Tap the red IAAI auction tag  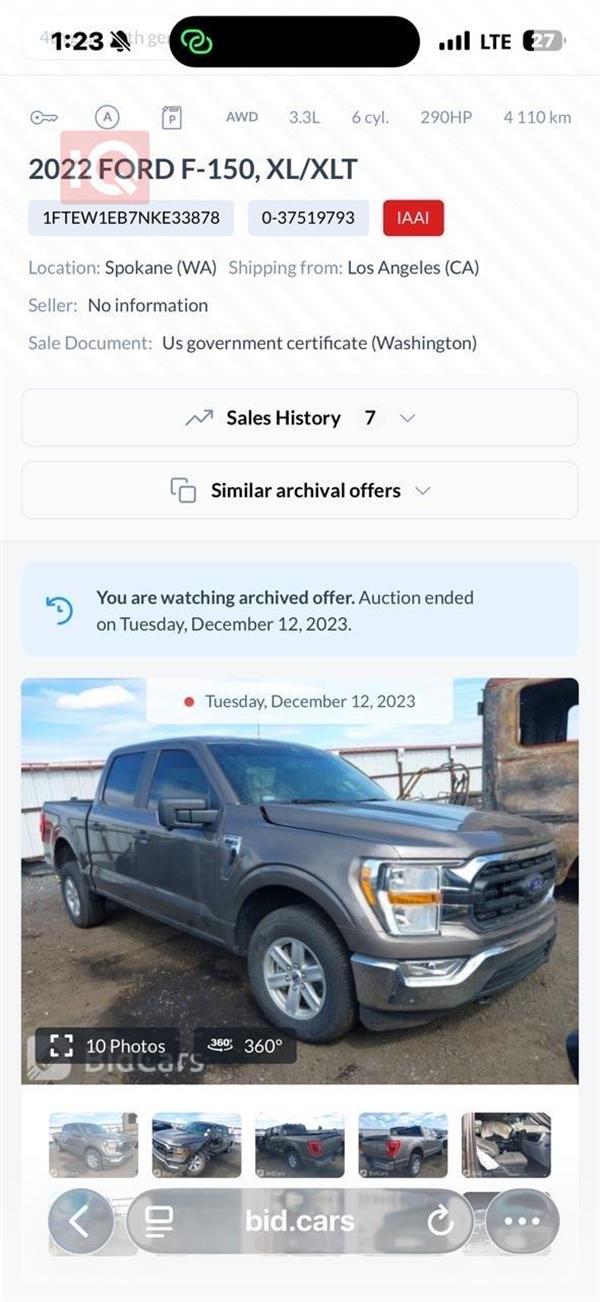click(413, 217)
